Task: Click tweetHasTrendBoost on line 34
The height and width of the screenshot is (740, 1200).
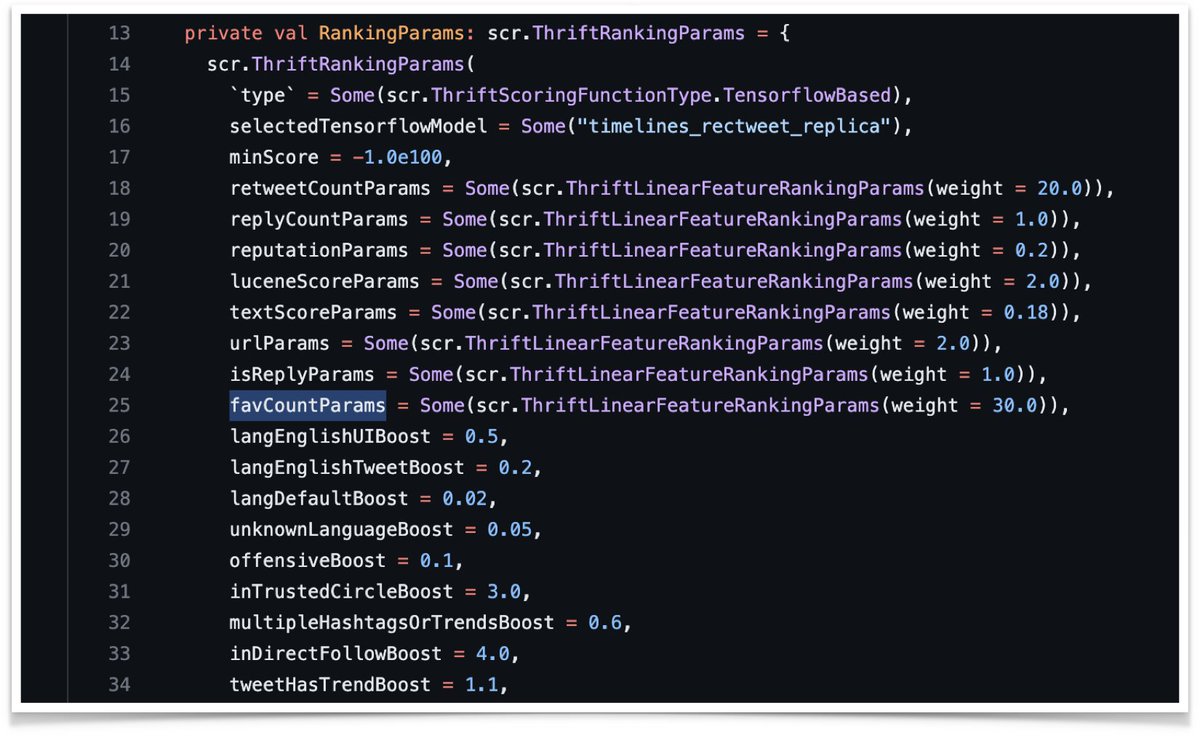Action: (330, 684)
